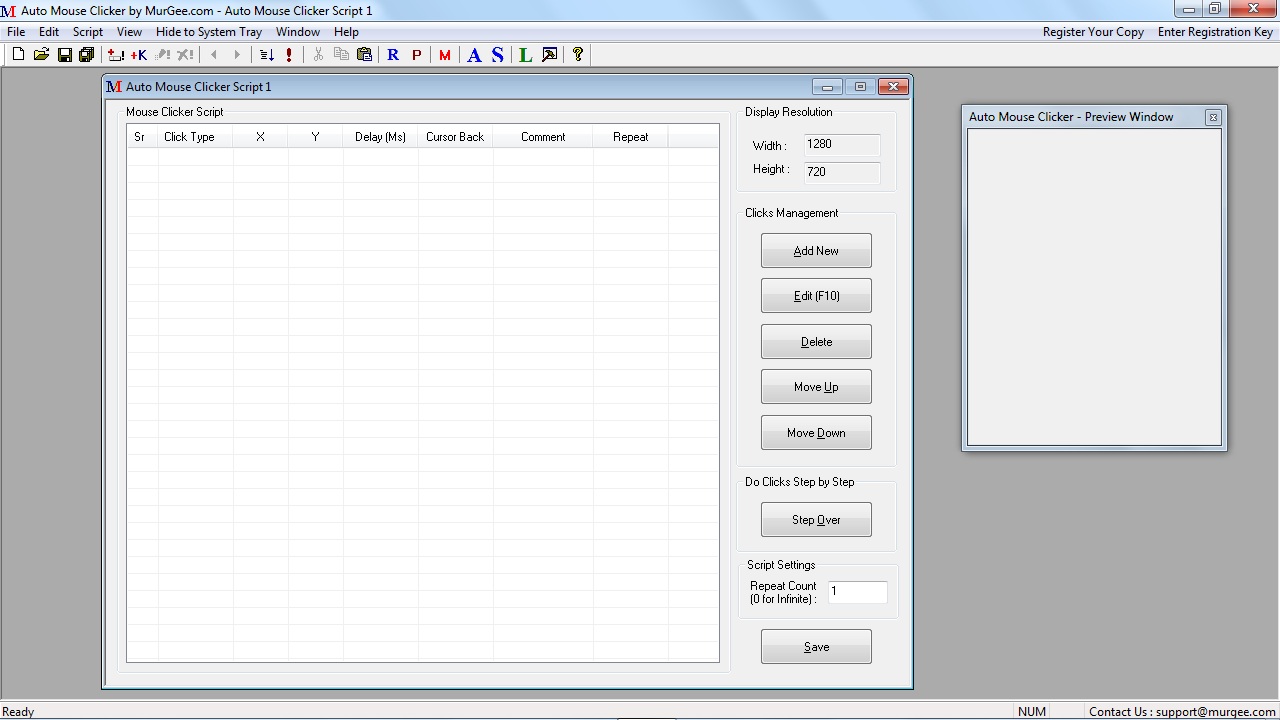Click Register Your Copy
The height and width of the screenshot is (720, 1280).
click(x=1093, y=31)
